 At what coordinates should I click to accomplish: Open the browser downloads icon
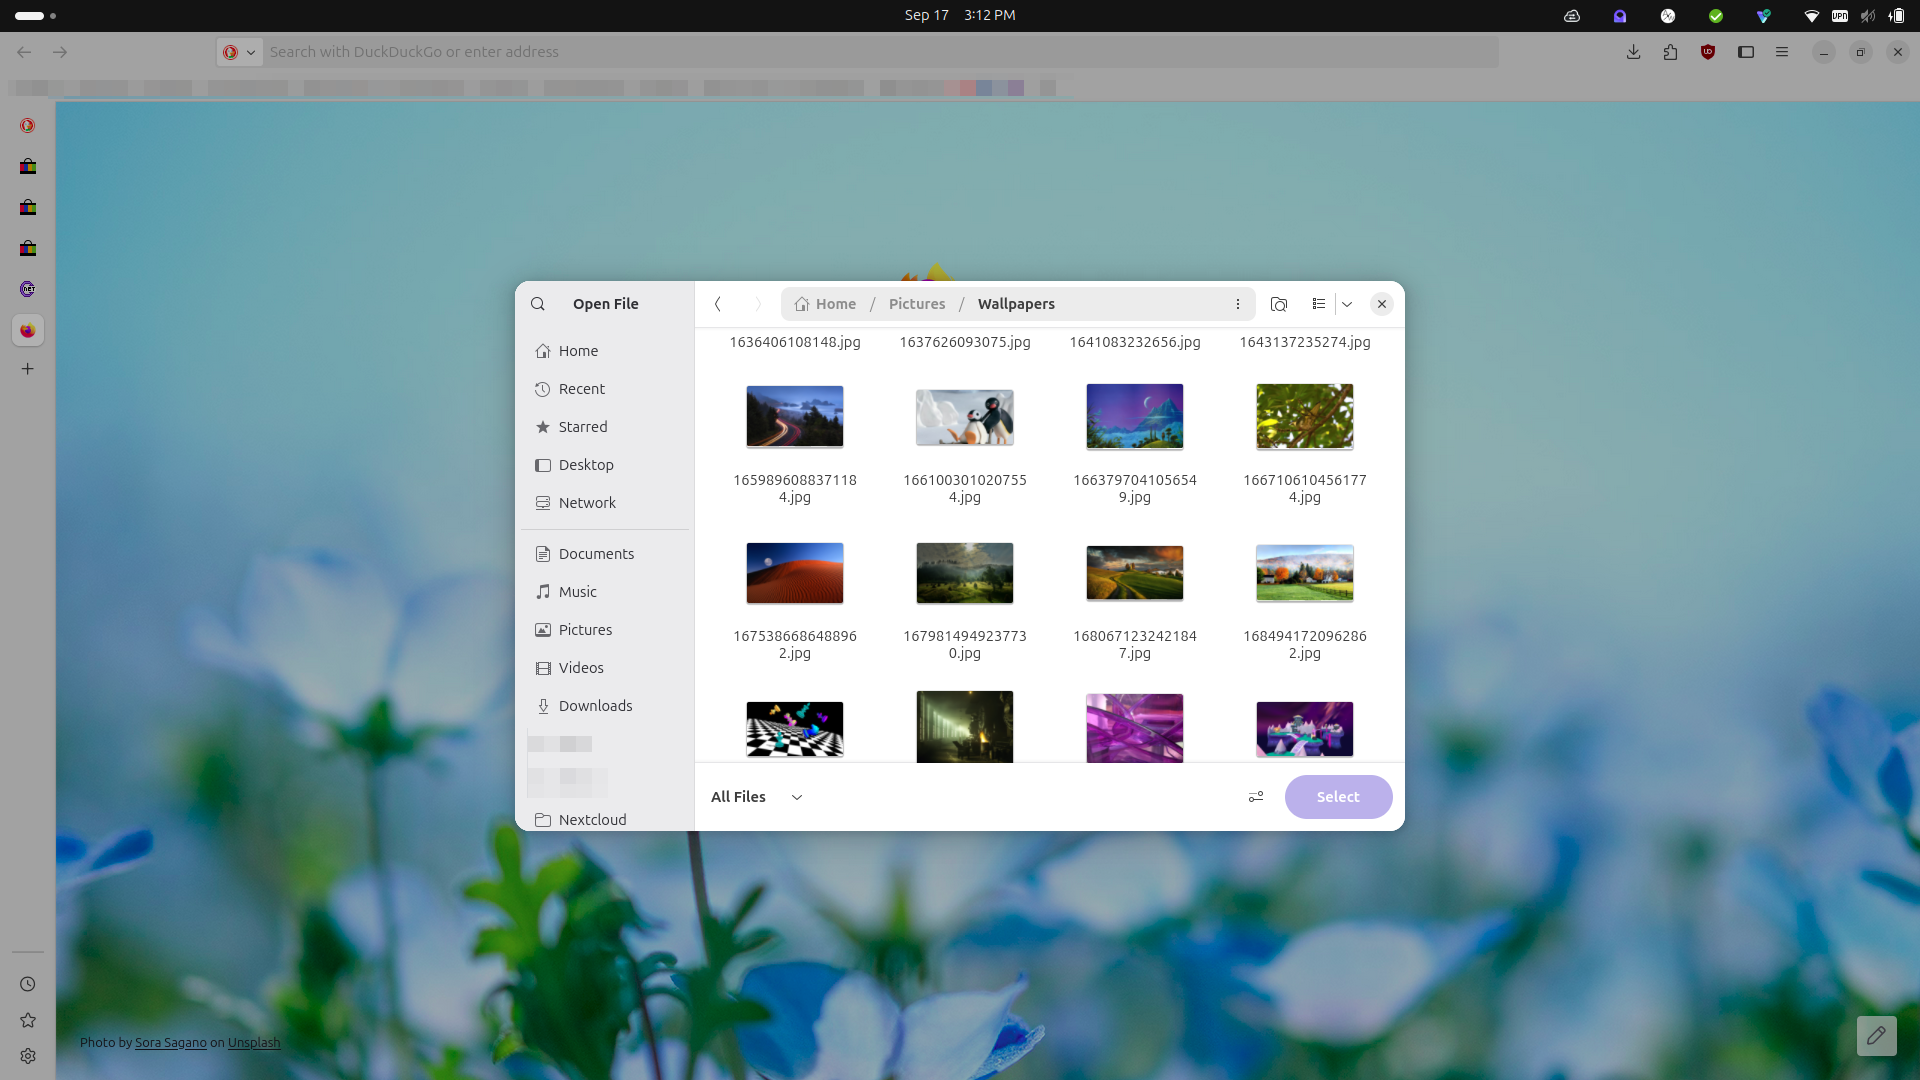[x=1633, y=52]
